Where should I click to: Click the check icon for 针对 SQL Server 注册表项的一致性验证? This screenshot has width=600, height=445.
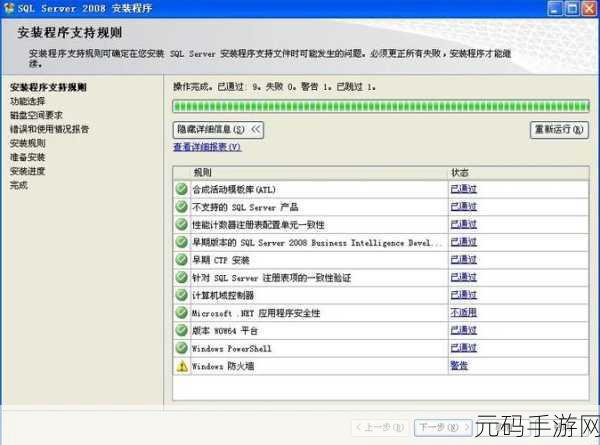181,277
